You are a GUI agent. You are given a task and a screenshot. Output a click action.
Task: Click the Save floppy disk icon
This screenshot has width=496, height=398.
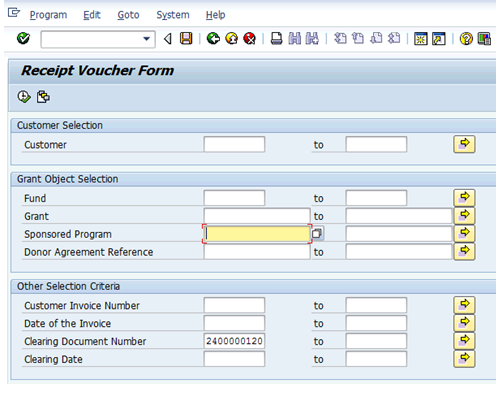click(x=186, y=39)
